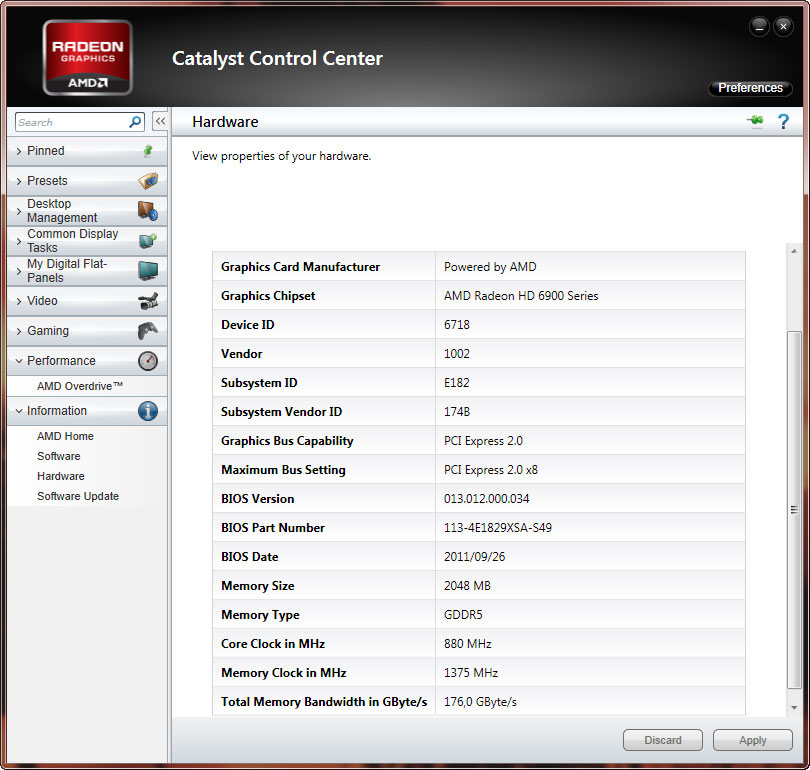810x770 pixels.
Task: Open help with the question mark icon
Action: (x=783, y=122)
